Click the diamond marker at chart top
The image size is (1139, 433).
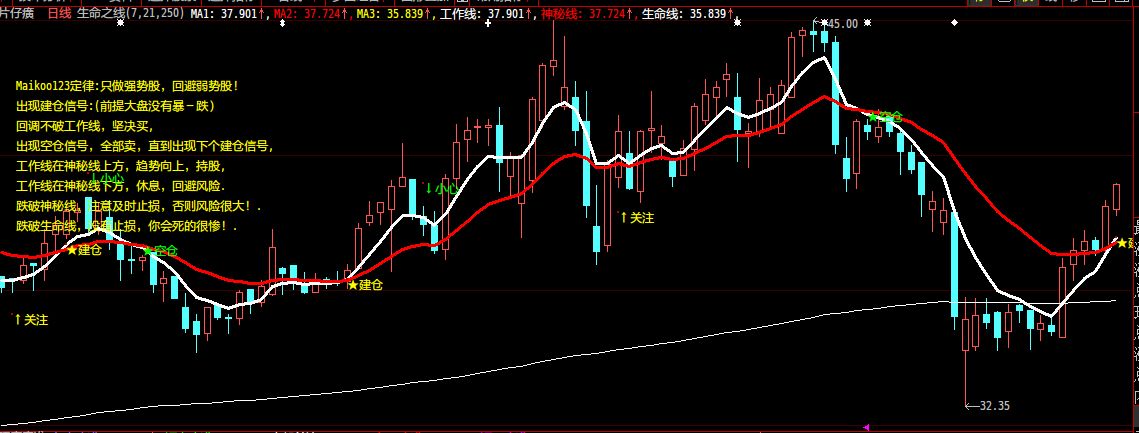tap(954, 23)
